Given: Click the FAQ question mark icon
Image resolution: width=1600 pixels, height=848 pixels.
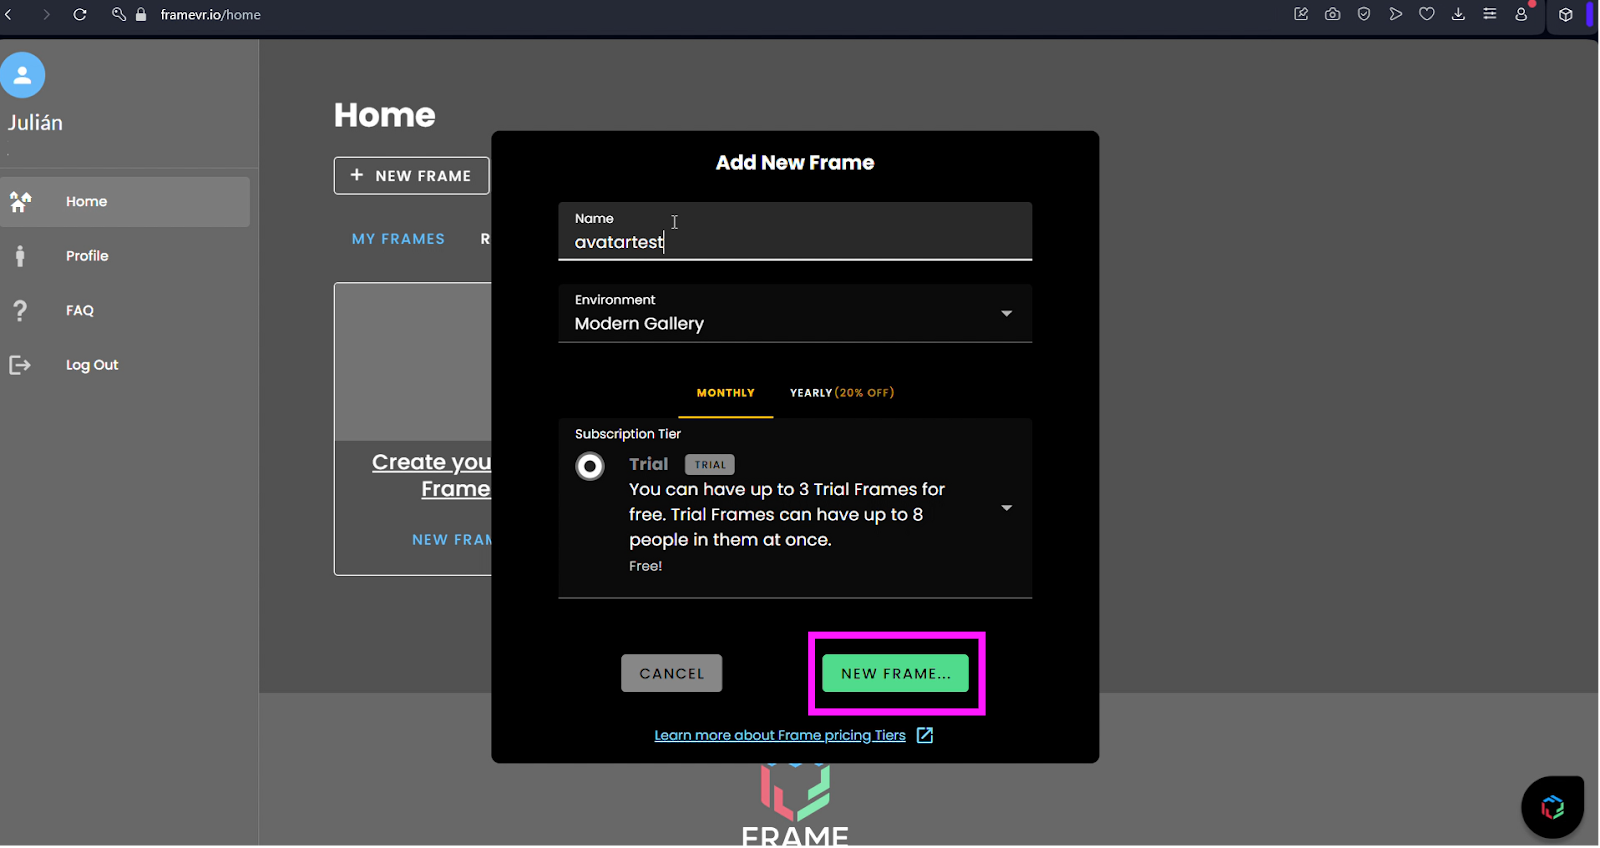Looking at the screenshot, I should click(x=20, y=311).
